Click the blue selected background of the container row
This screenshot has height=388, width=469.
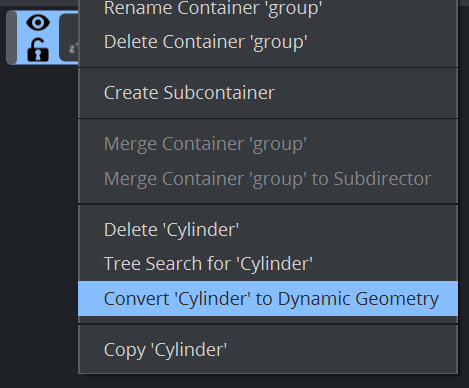pyautogui.click(x=54, y=37)
